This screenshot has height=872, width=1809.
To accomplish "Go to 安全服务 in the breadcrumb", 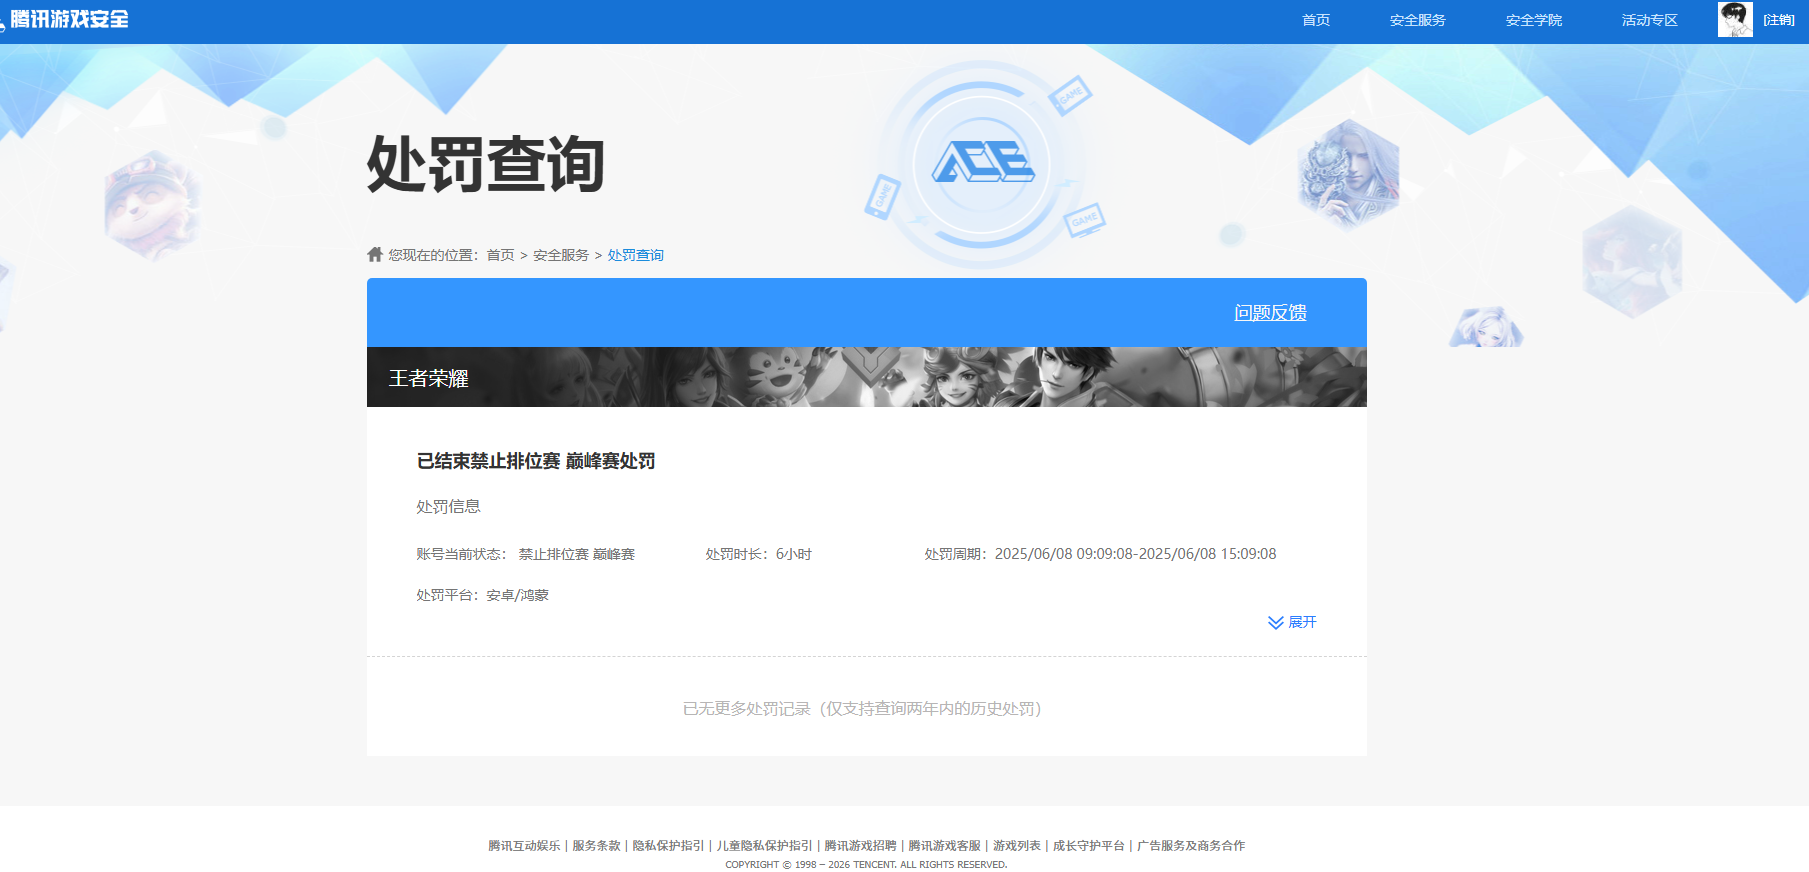I will click(x=561, y=255).
